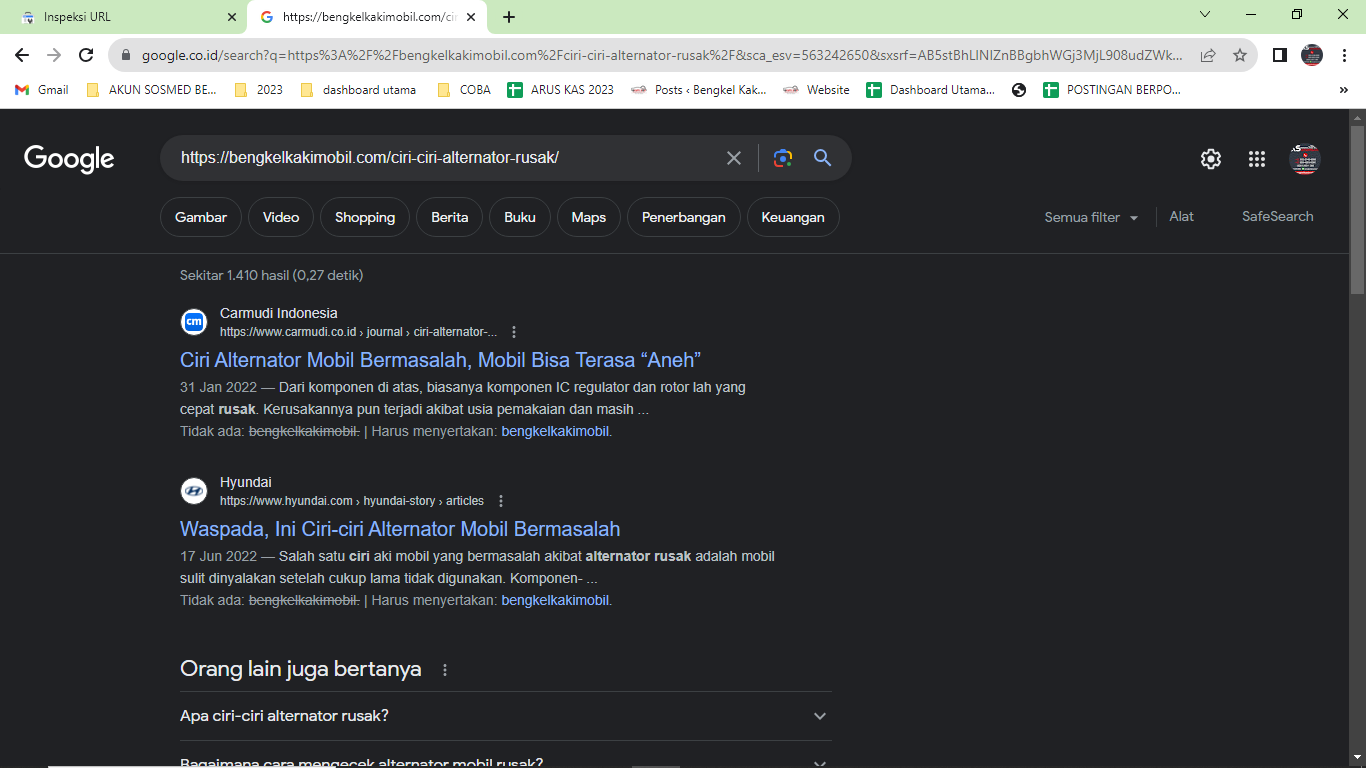
Task: Close the Inspeksi URL tab
Action: pyautogui.click(x=232, y=17)
